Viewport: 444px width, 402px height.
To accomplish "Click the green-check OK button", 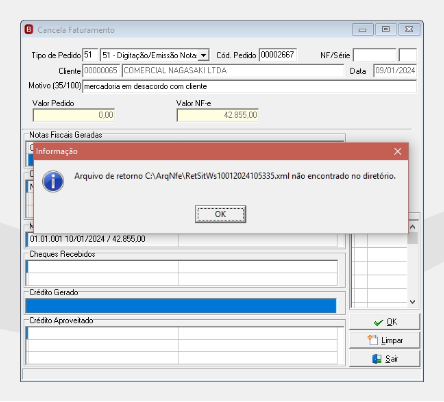I will [x=384, y=322].
